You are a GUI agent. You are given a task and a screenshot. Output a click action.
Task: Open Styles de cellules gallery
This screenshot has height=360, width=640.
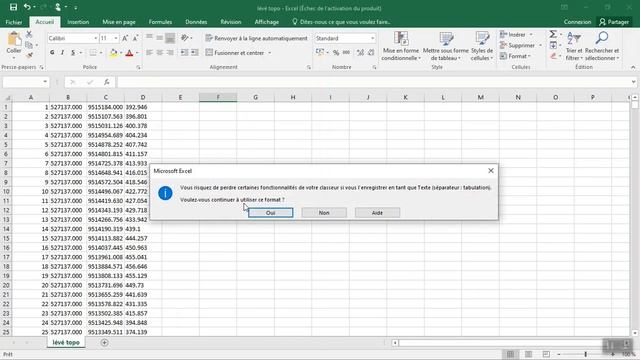pyautogui.click(x=482, y=46)
